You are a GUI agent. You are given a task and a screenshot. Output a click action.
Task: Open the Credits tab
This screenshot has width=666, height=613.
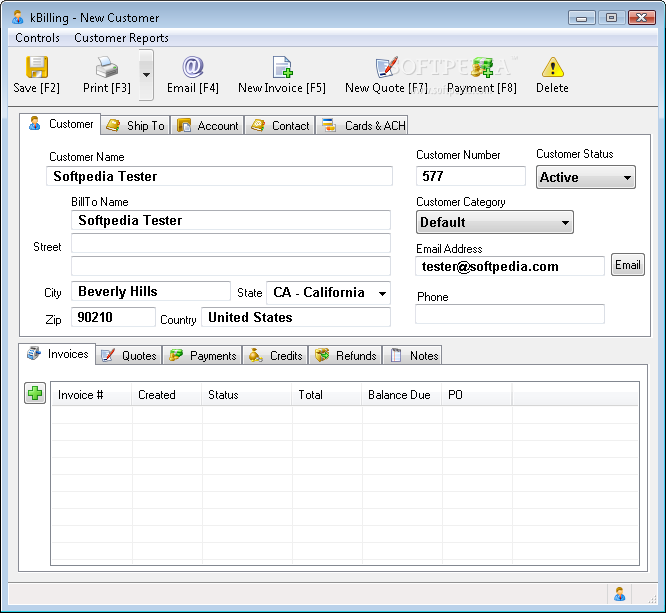pos(276,356)
